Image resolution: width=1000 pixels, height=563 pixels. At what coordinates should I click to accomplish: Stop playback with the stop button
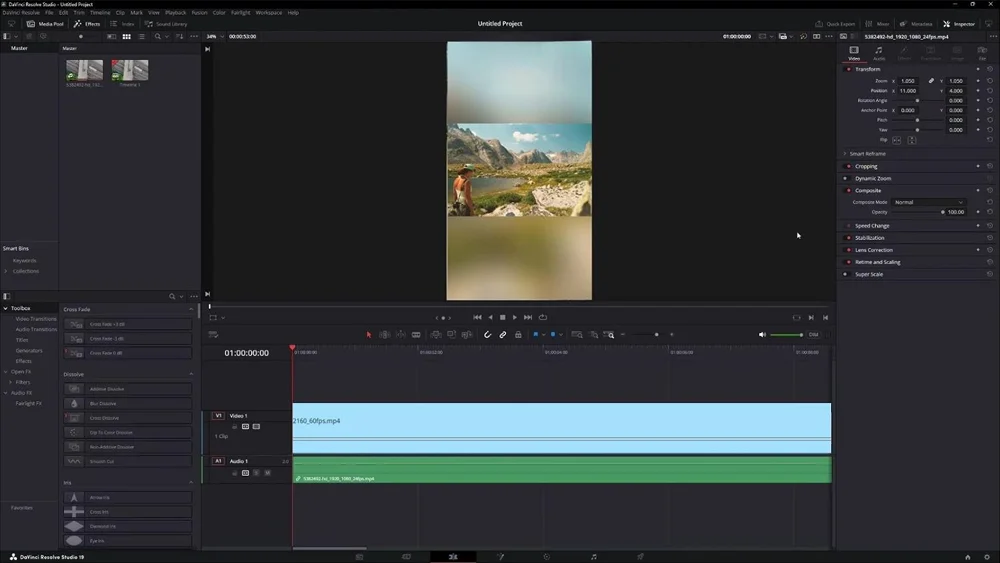point(503,317)
